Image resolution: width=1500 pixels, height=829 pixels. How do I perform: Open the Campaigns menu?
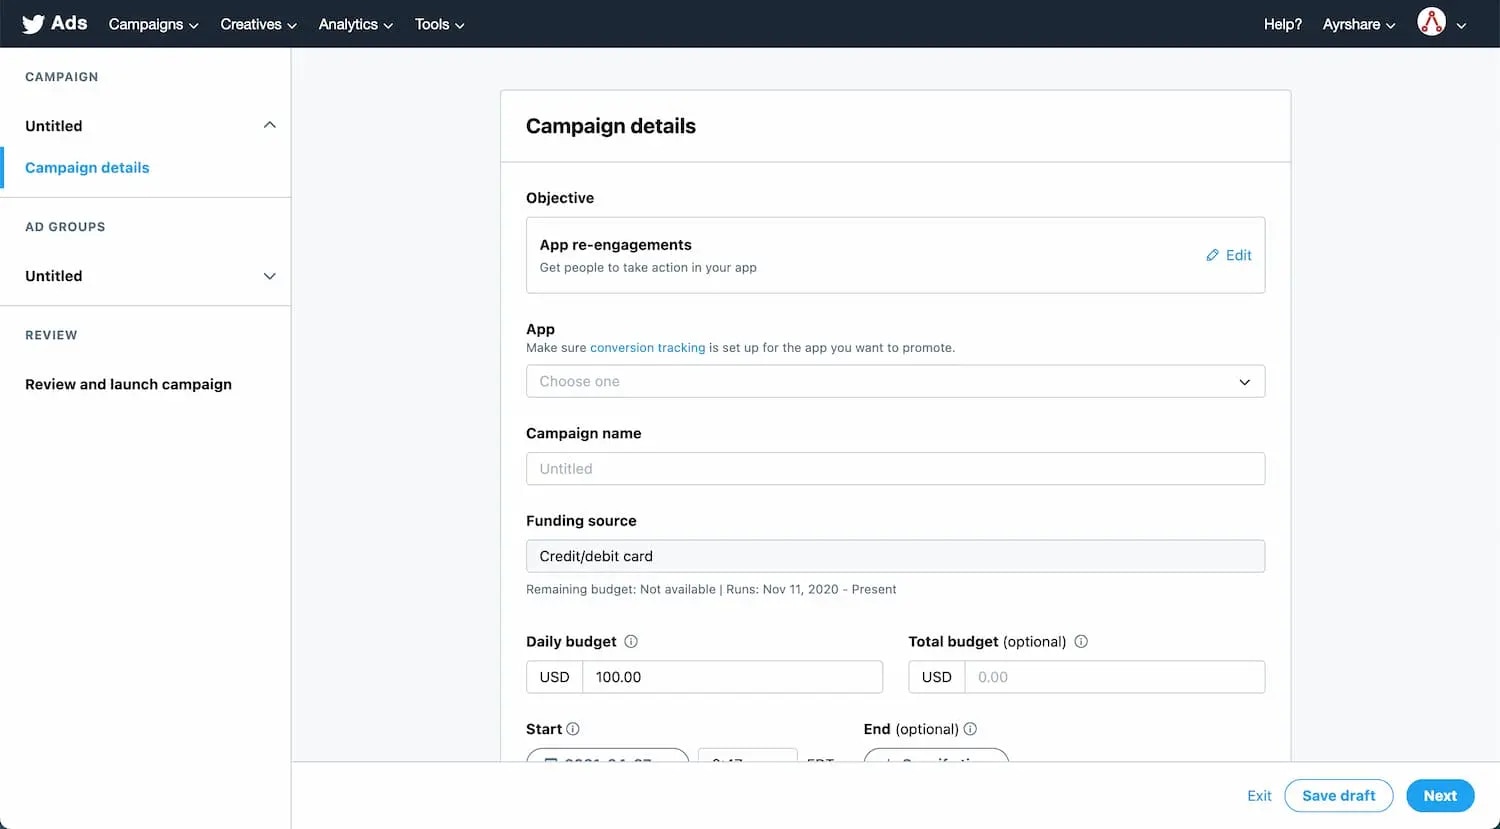tap(153, 24)
